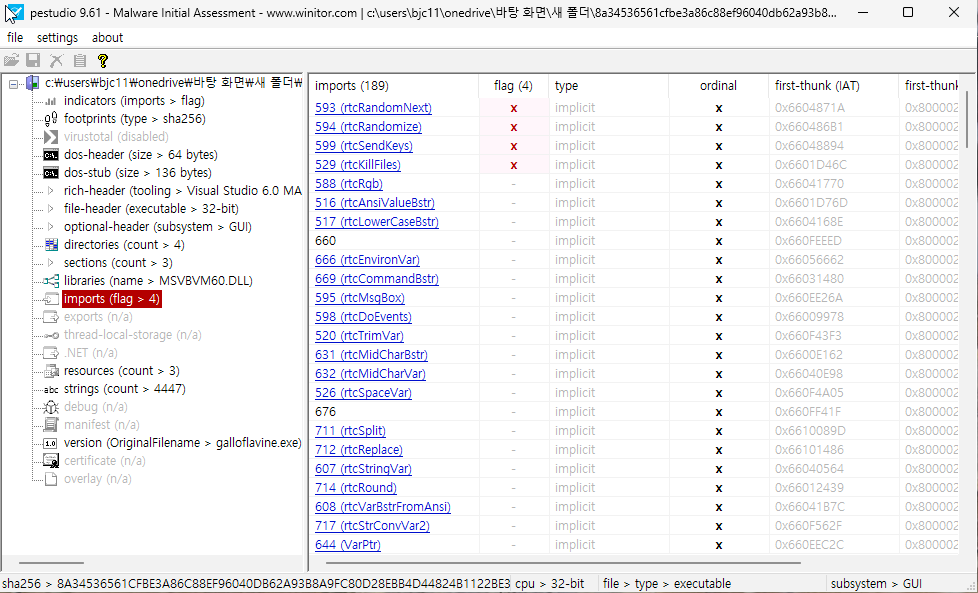The height and width of the screenshot is (593, 978).
Task: Collapse the root file tree node
Action: [14, 83]
